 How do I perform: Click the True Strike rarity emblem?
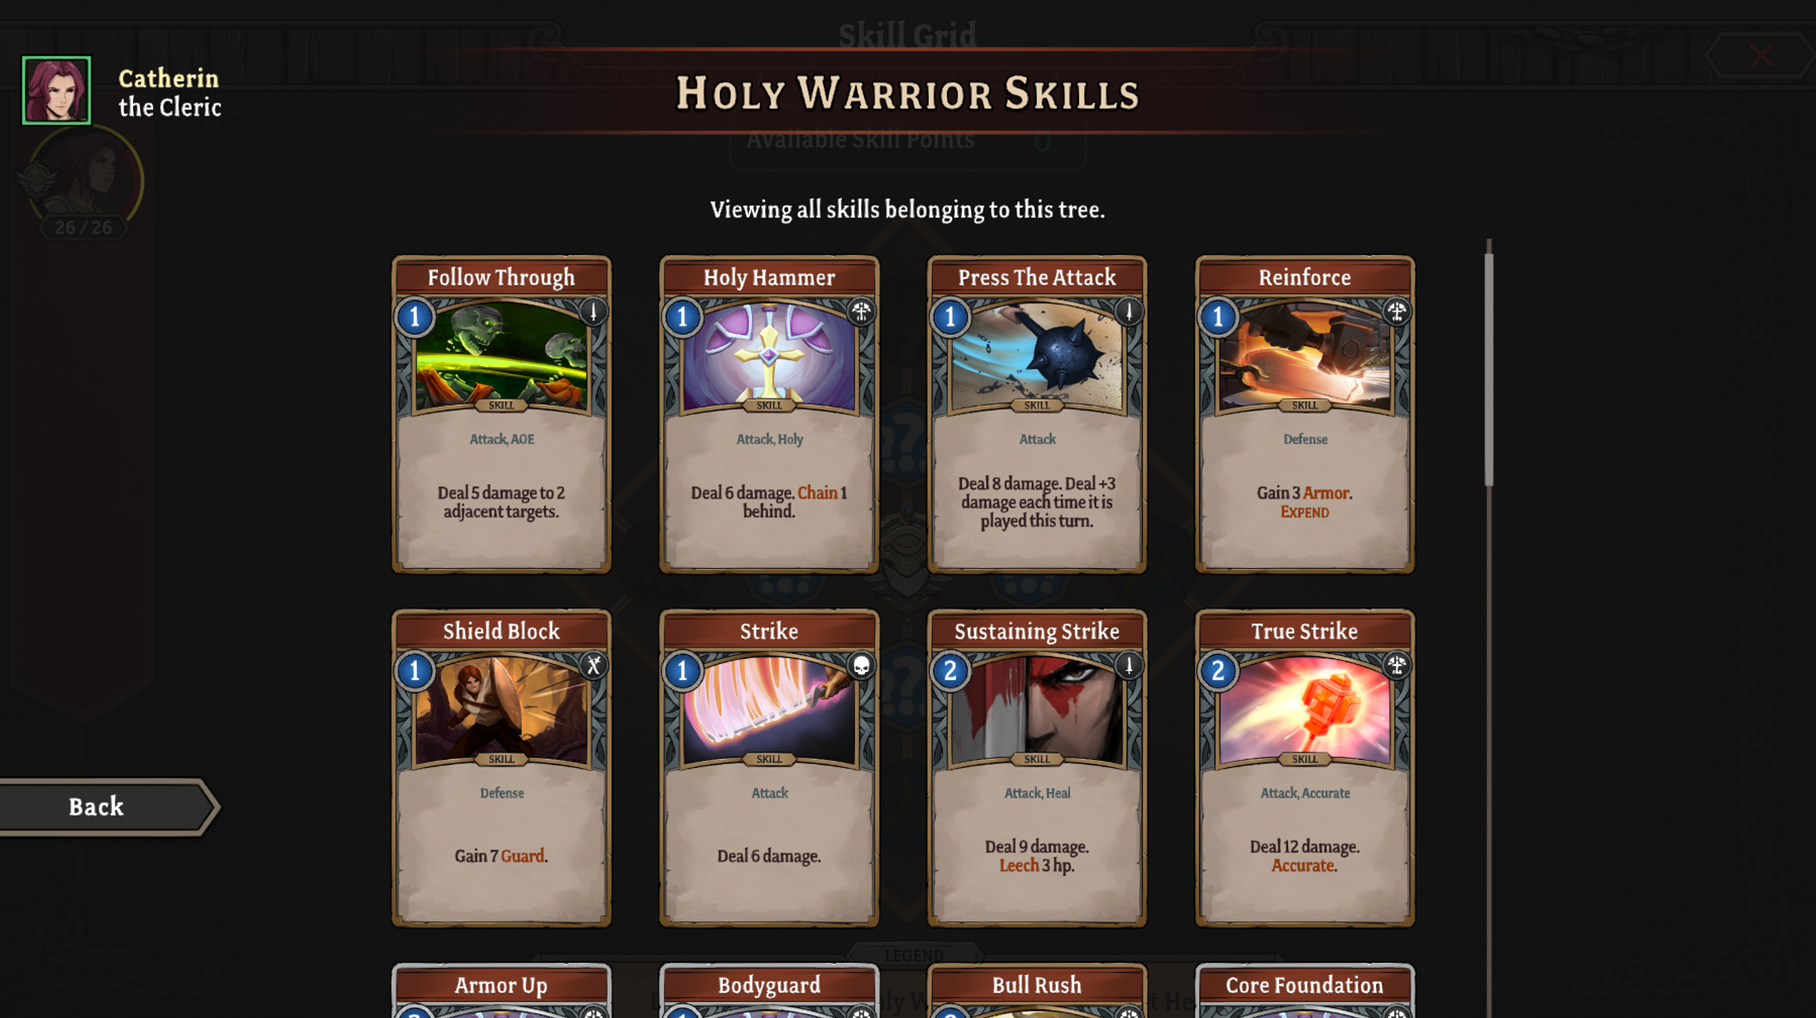(1397, 666)
